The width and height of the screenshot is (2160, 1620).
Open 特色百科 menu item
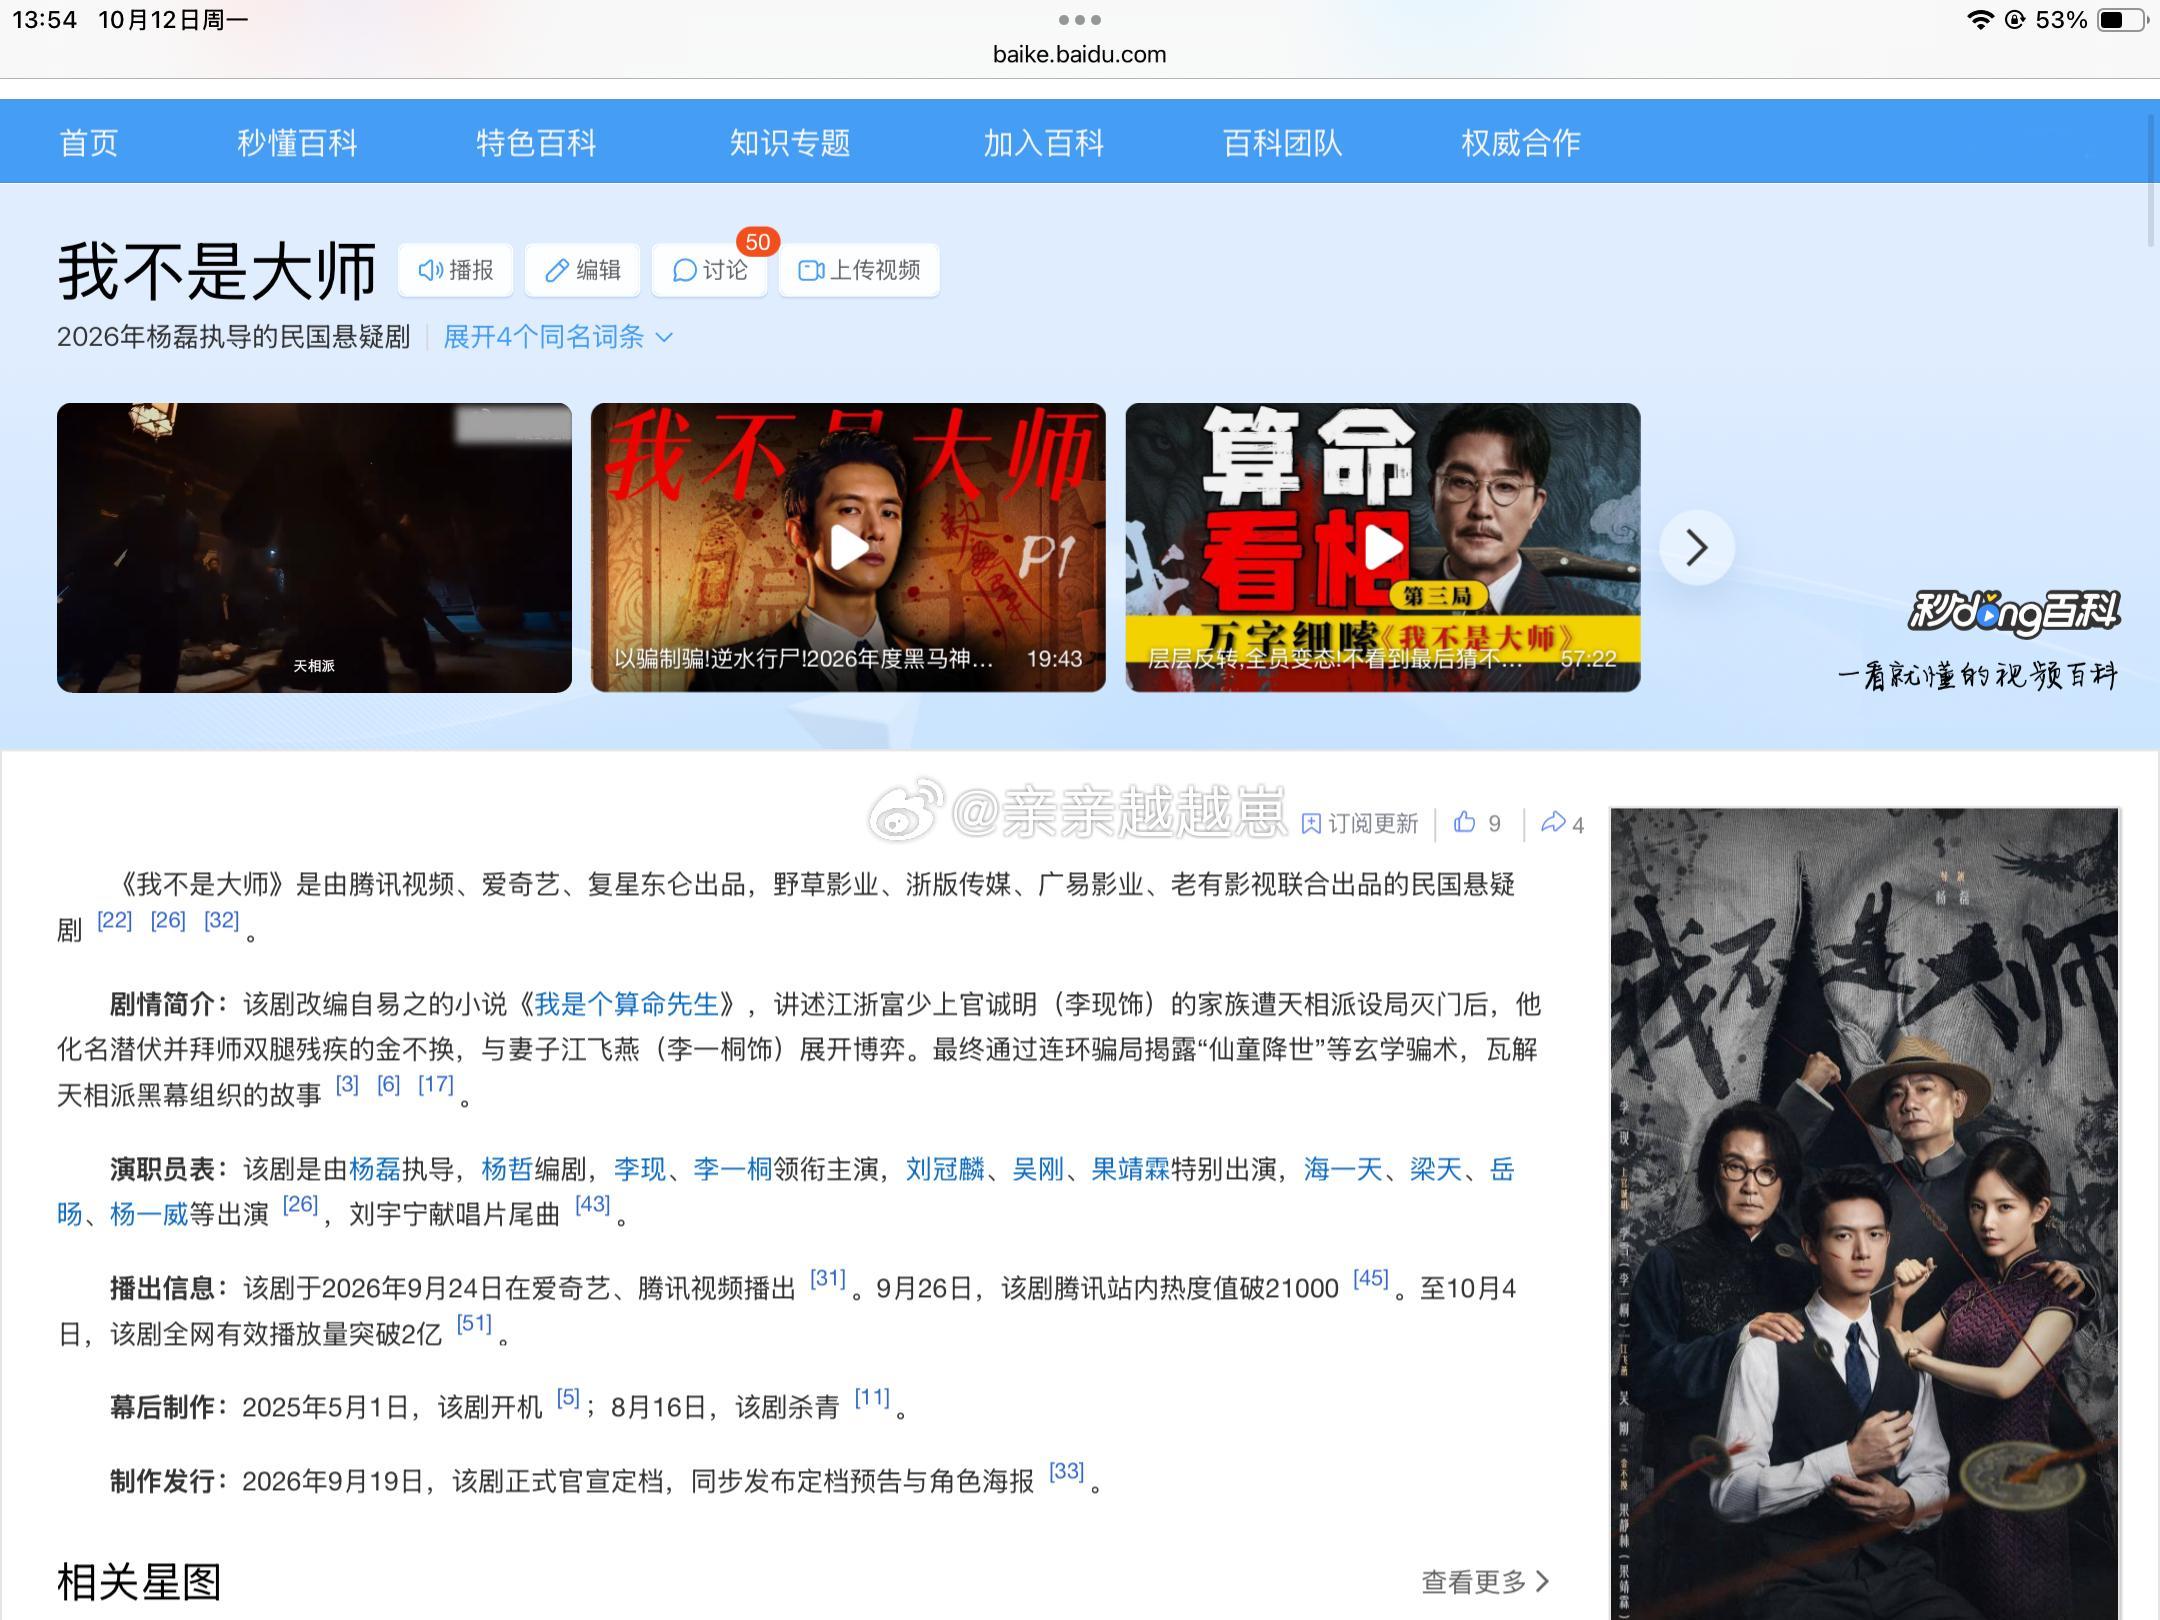[x=536, y=142]
